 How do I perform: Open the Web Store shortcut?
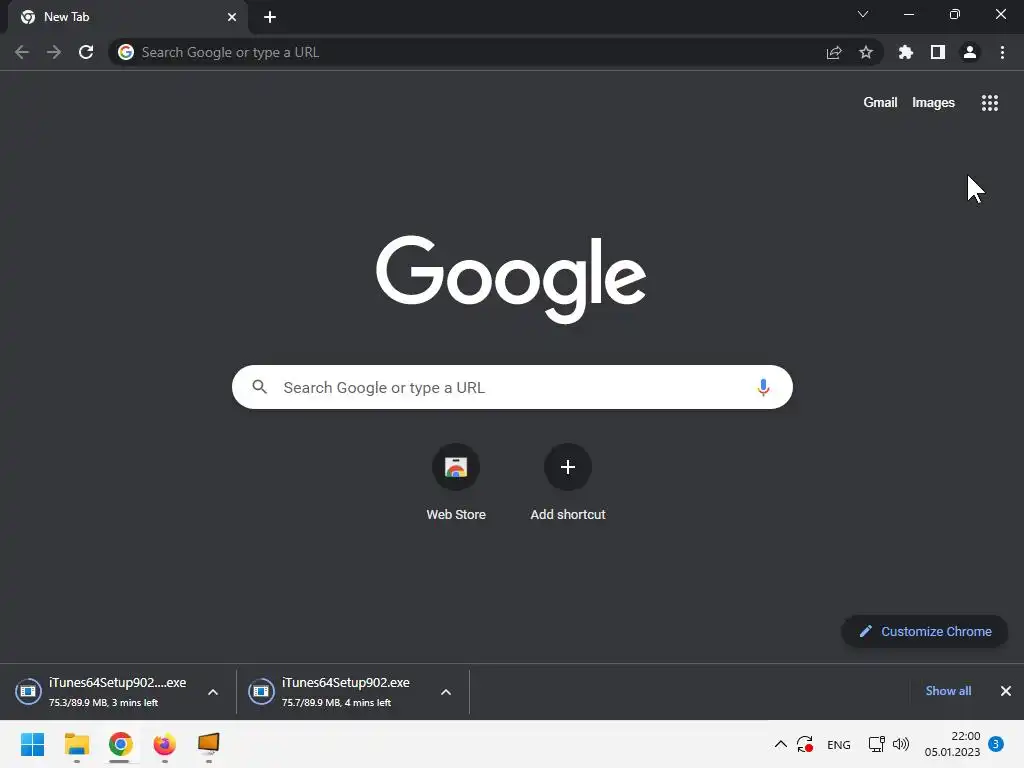(x=456, y=467)
